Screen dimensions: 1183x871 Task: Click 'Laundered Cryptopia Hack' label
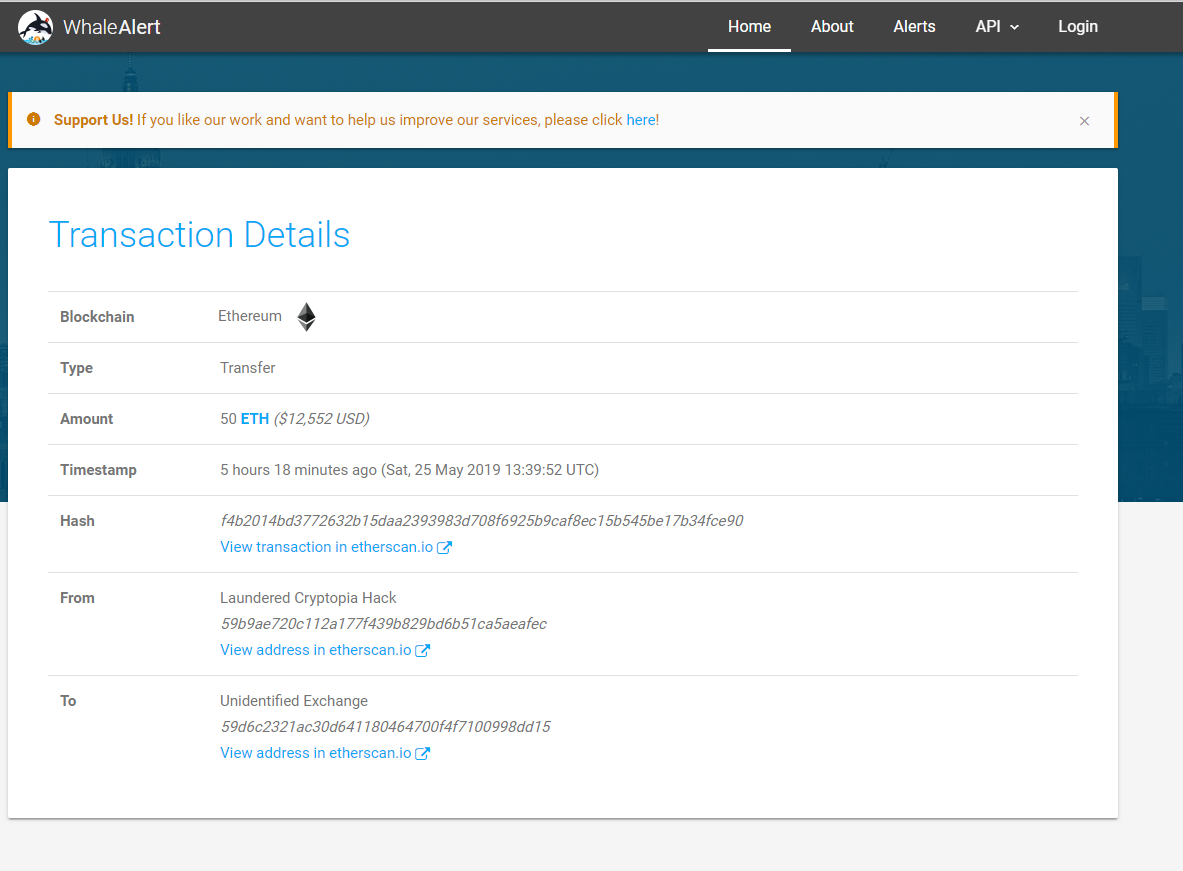(x=308, y=598)
